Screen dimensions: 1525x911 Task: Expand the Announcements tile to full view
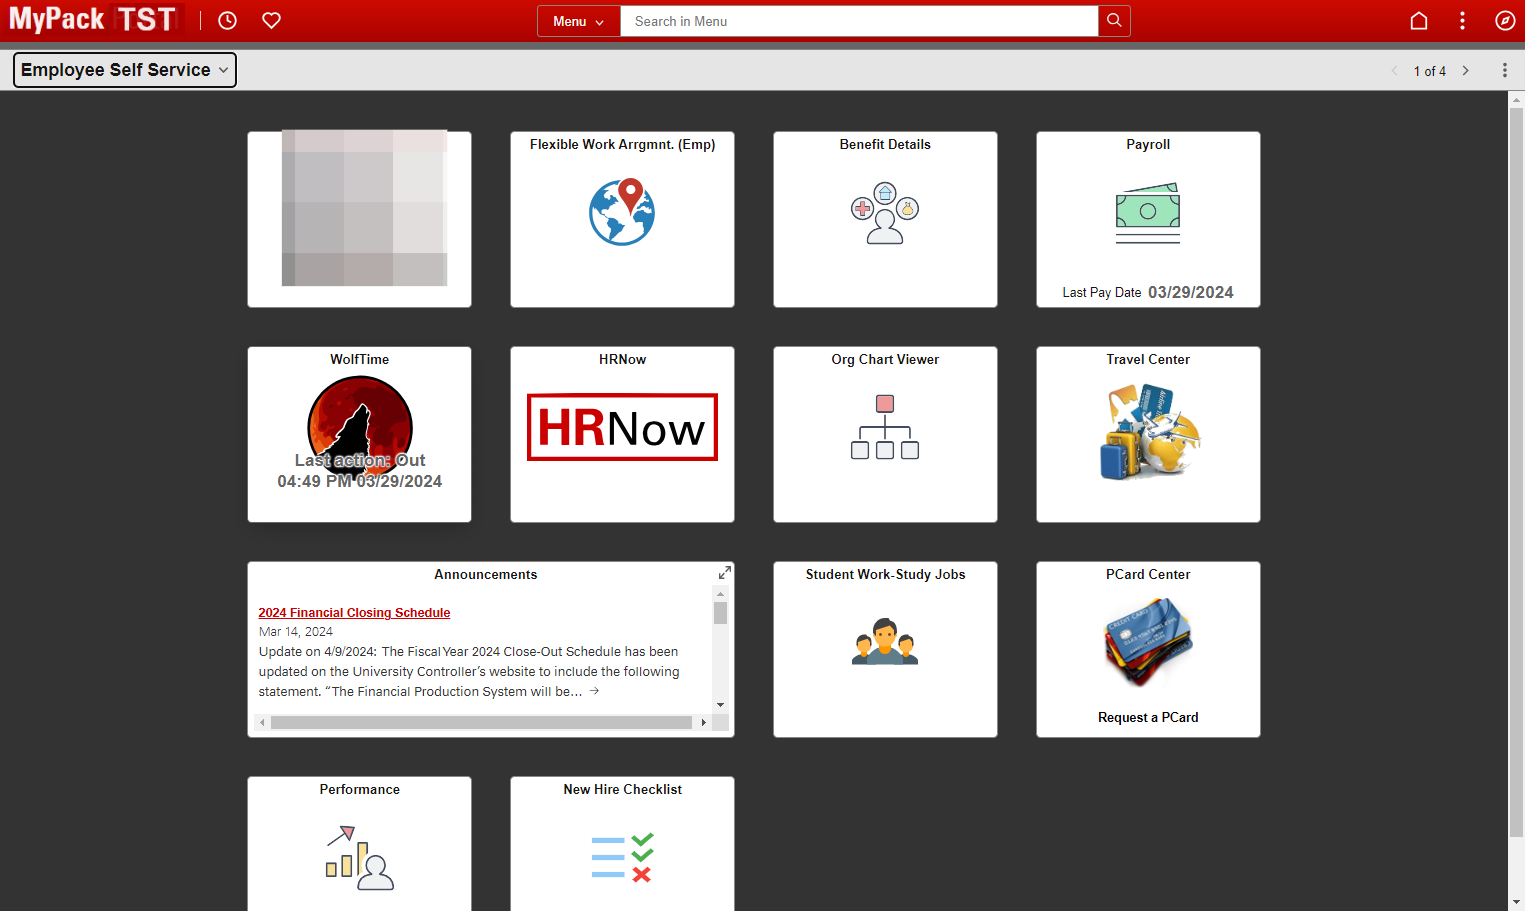[x=724, y=572]
